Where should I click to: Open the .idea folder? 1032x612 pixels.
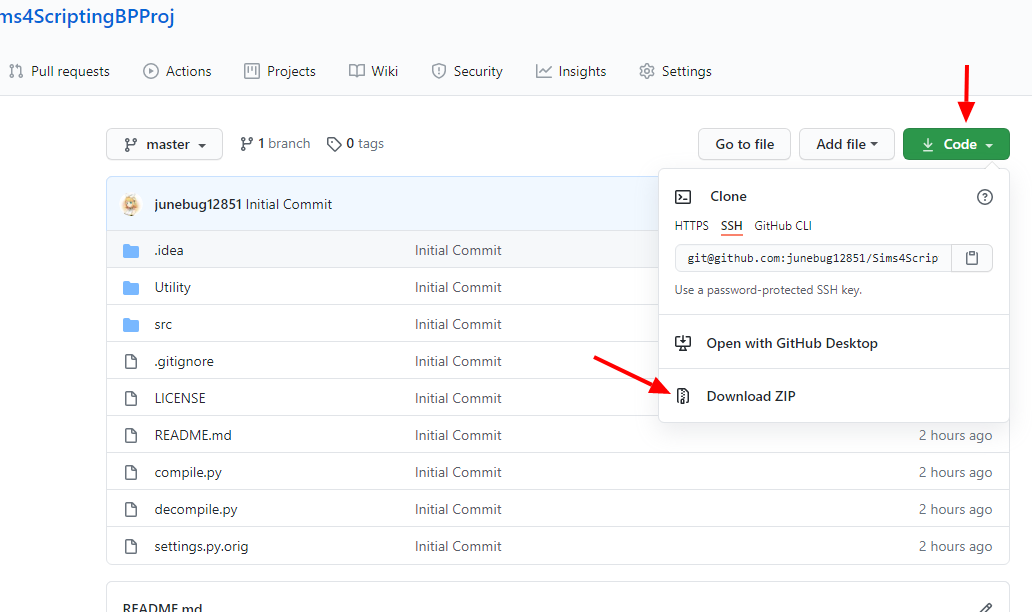(169, 250)
